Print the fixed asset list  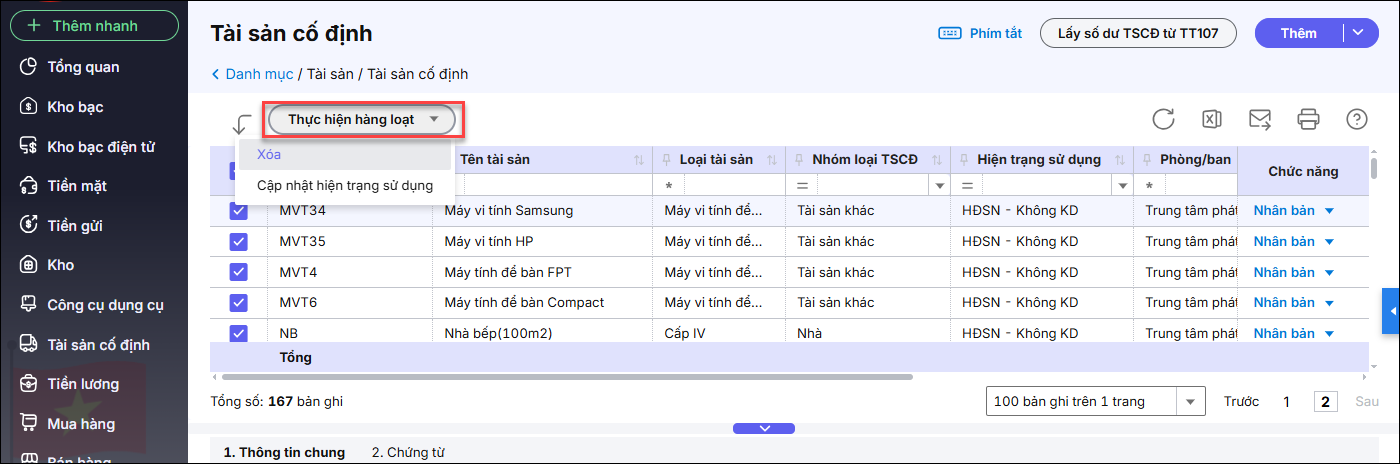[1308, 120]
